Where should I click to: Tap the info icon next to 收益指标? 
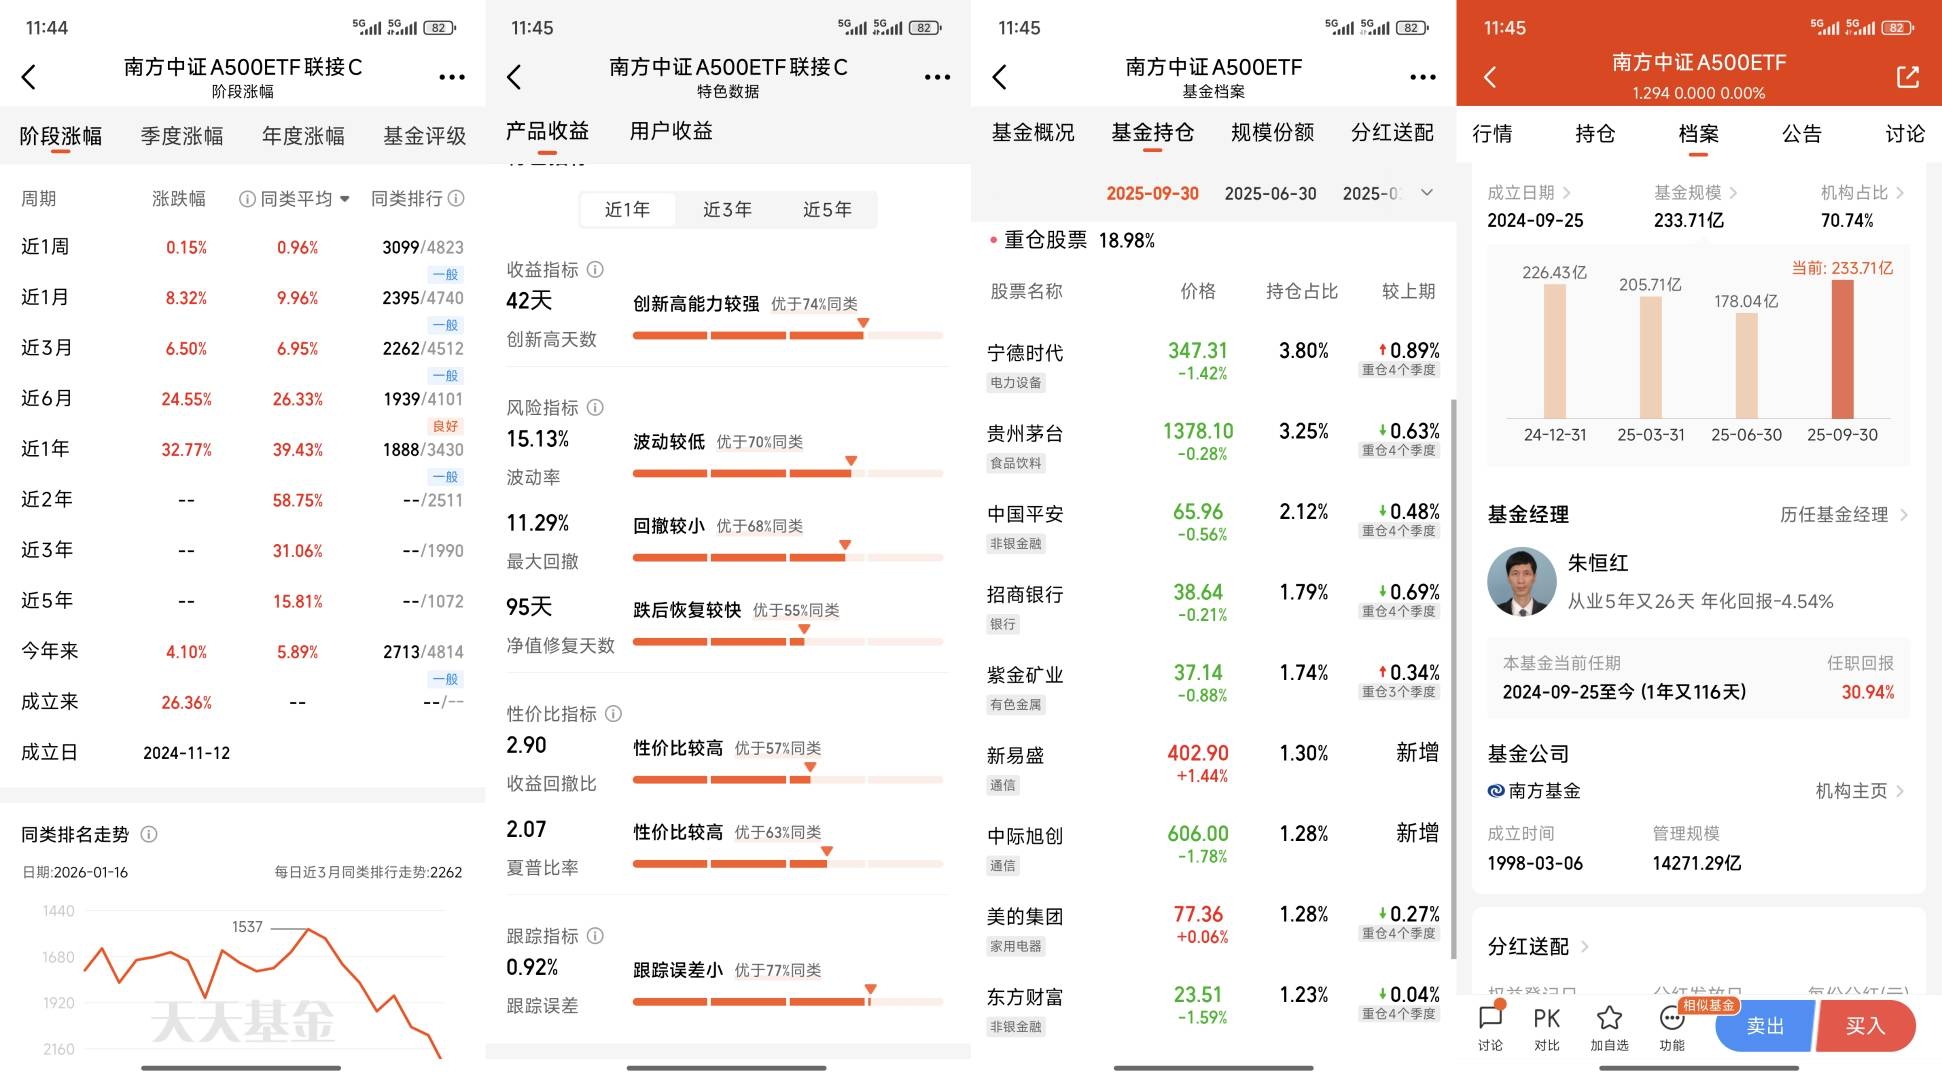point(595,269)
